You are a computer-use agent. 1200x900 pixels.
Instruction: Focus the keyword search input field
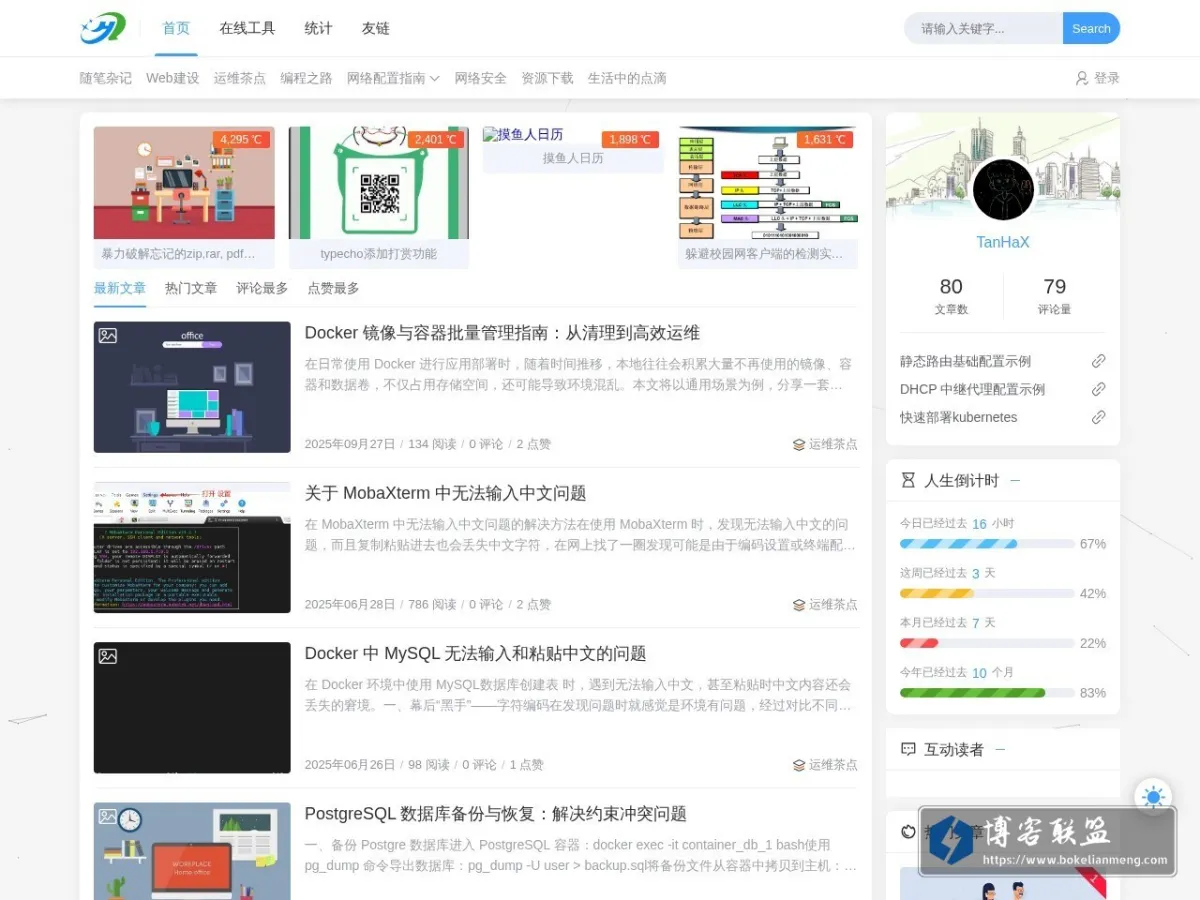[x=984, y=28]
